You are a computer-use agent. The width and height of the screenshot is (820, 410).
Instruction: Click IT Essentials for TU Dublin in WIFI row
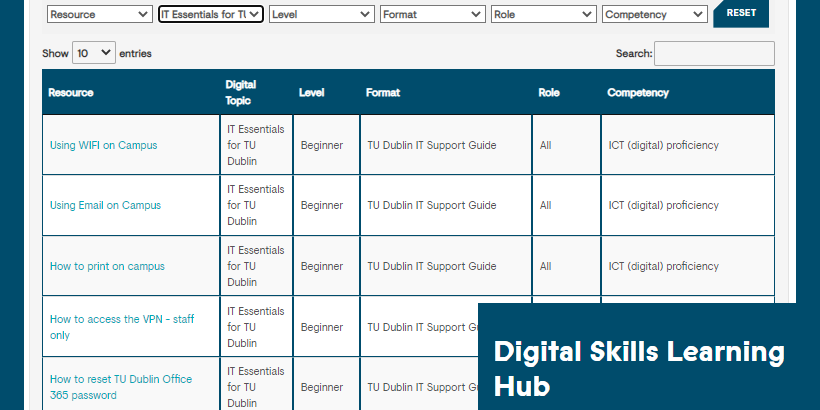(256, 145)
